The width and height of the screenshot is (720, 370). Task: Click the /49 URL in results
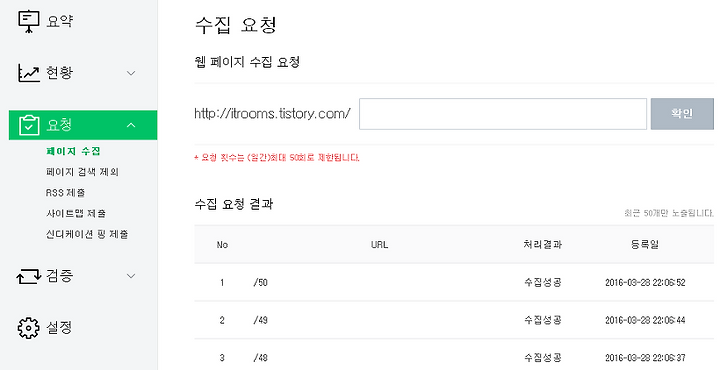(260, 320)
